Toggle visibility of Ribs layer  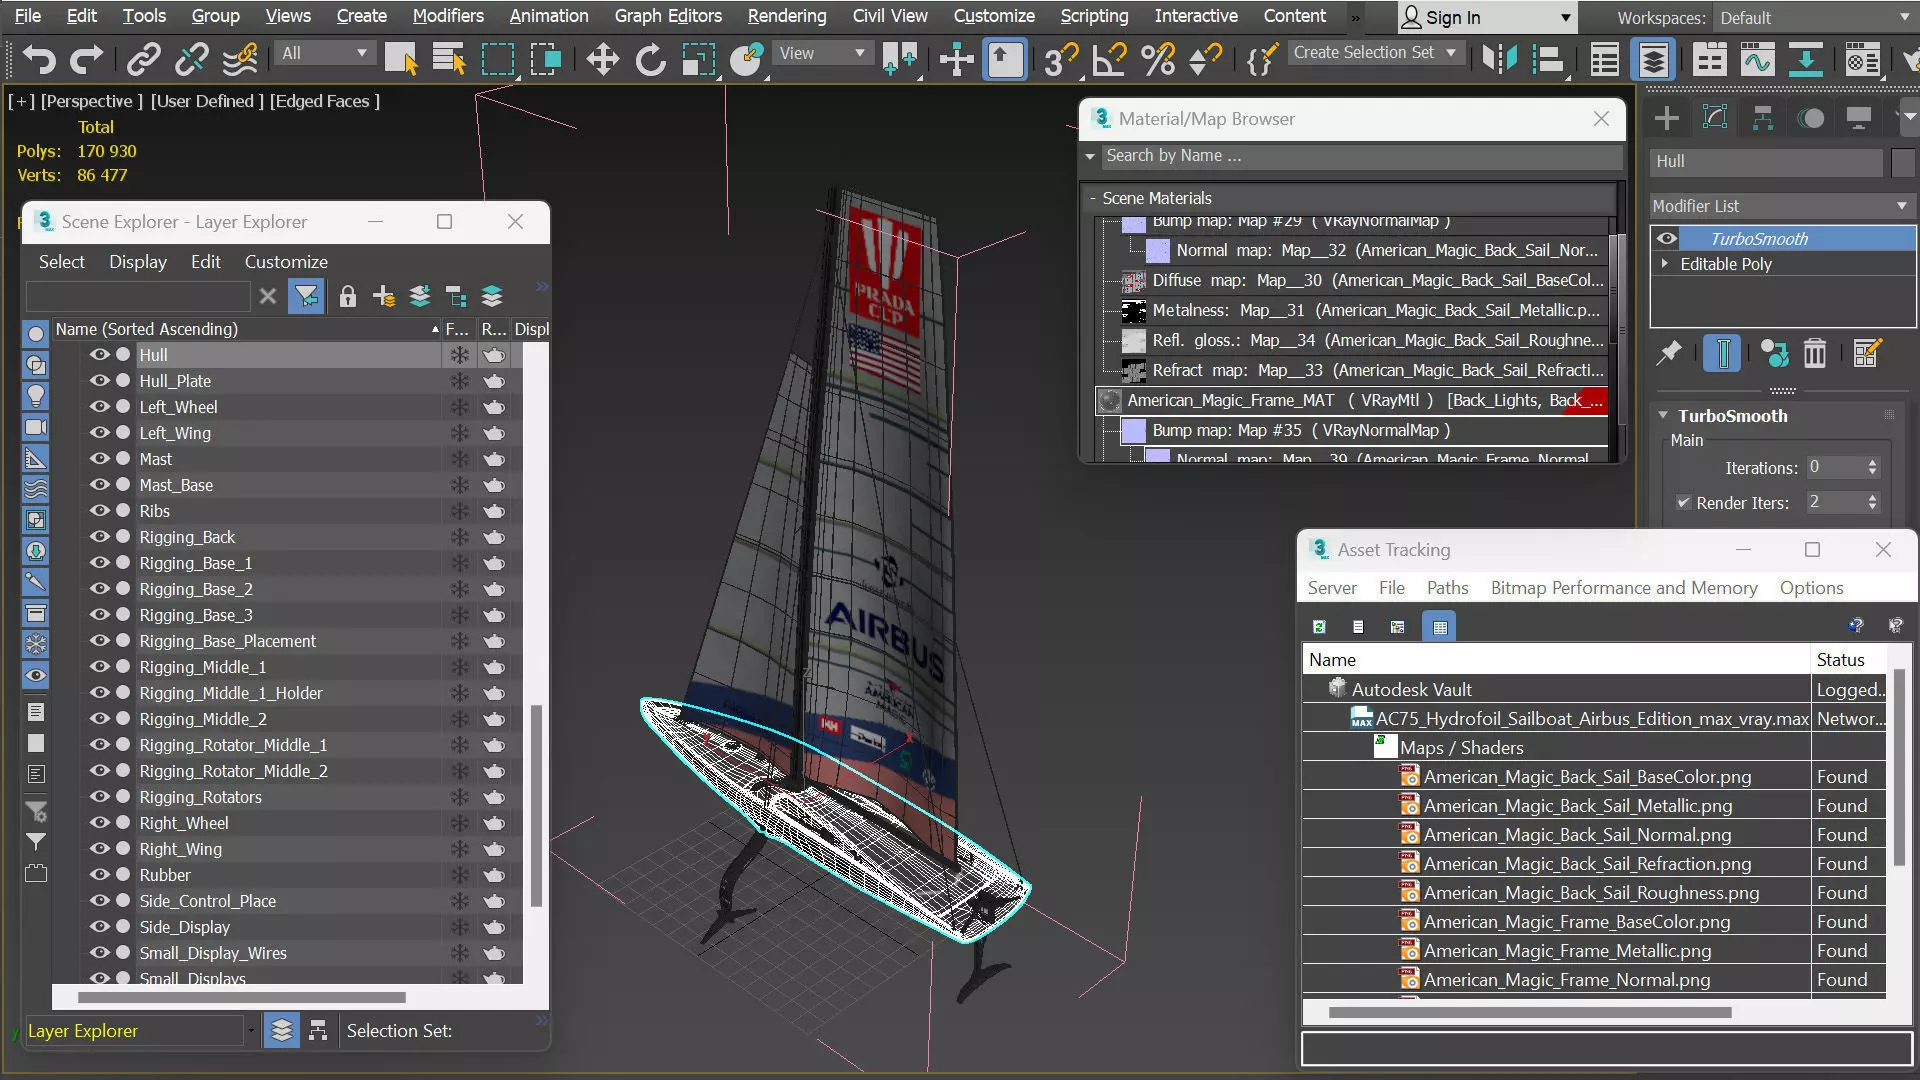coord(99,510)
